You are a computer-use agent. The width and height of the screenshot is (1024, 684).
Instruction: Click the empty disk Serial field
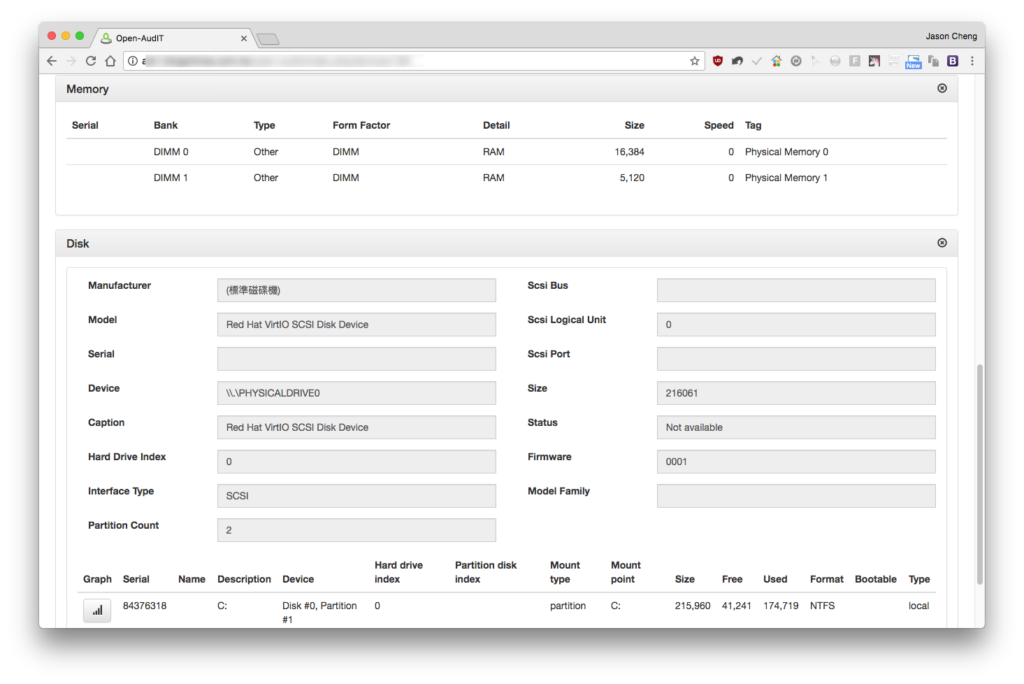(x=357, y=359)
